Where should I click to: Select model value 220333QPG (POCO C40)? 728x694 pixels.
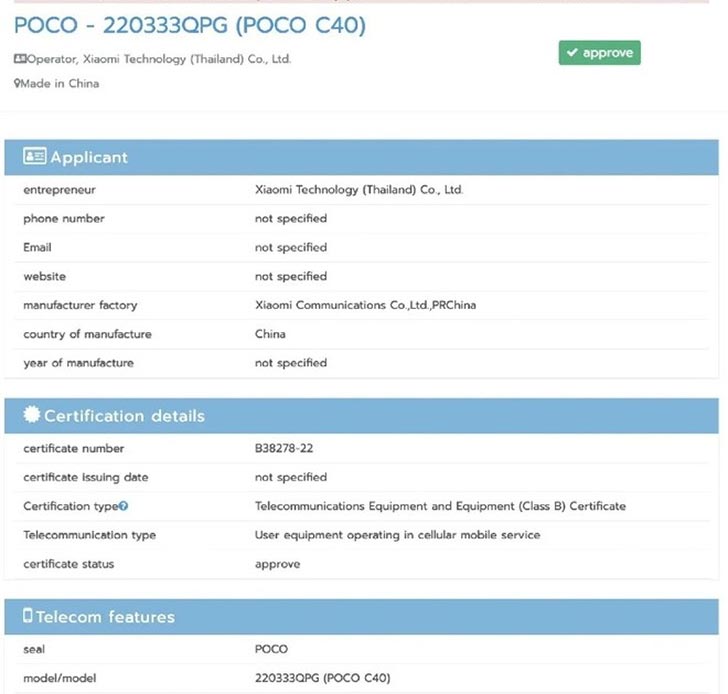click(322, 678)
